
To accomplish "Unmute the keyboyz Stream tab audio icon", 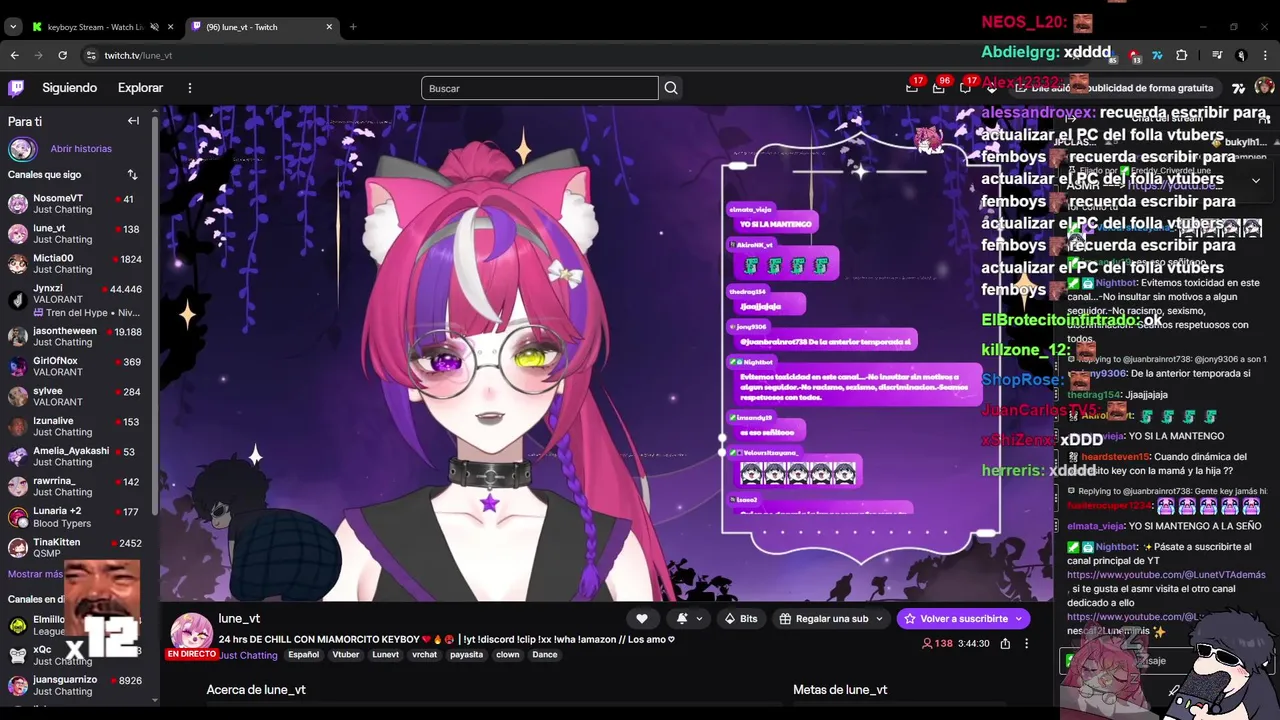I will click(152, 27).
